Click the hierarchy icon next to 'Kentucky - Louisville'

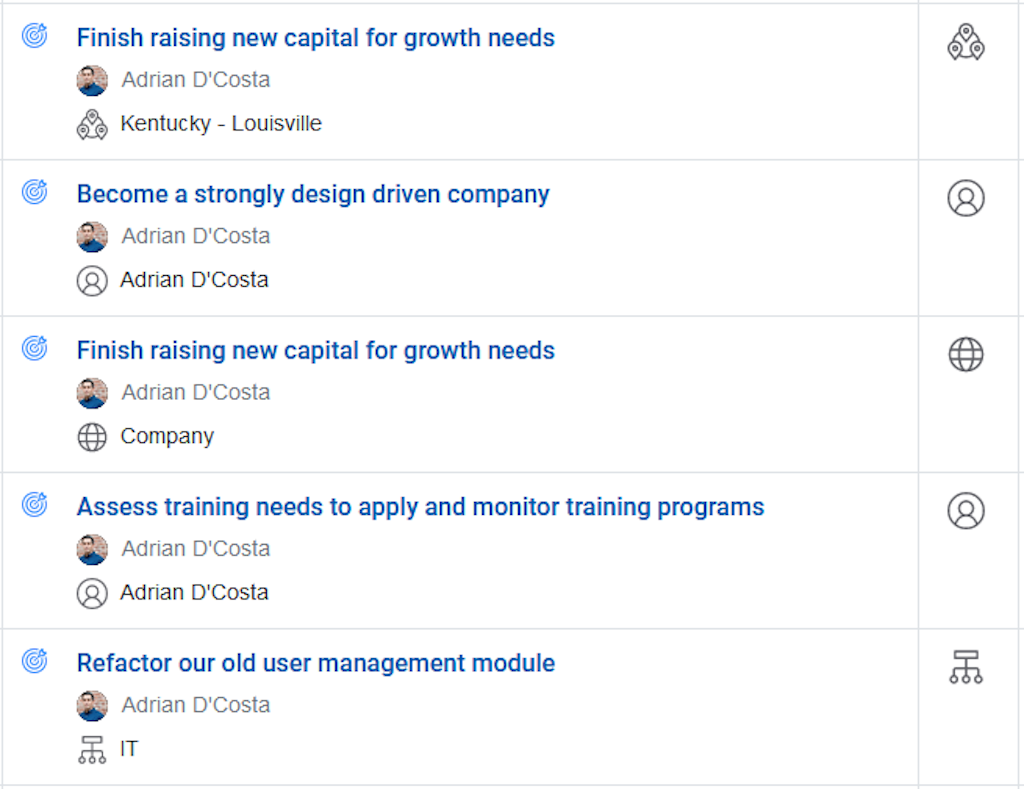pos(92,123)
